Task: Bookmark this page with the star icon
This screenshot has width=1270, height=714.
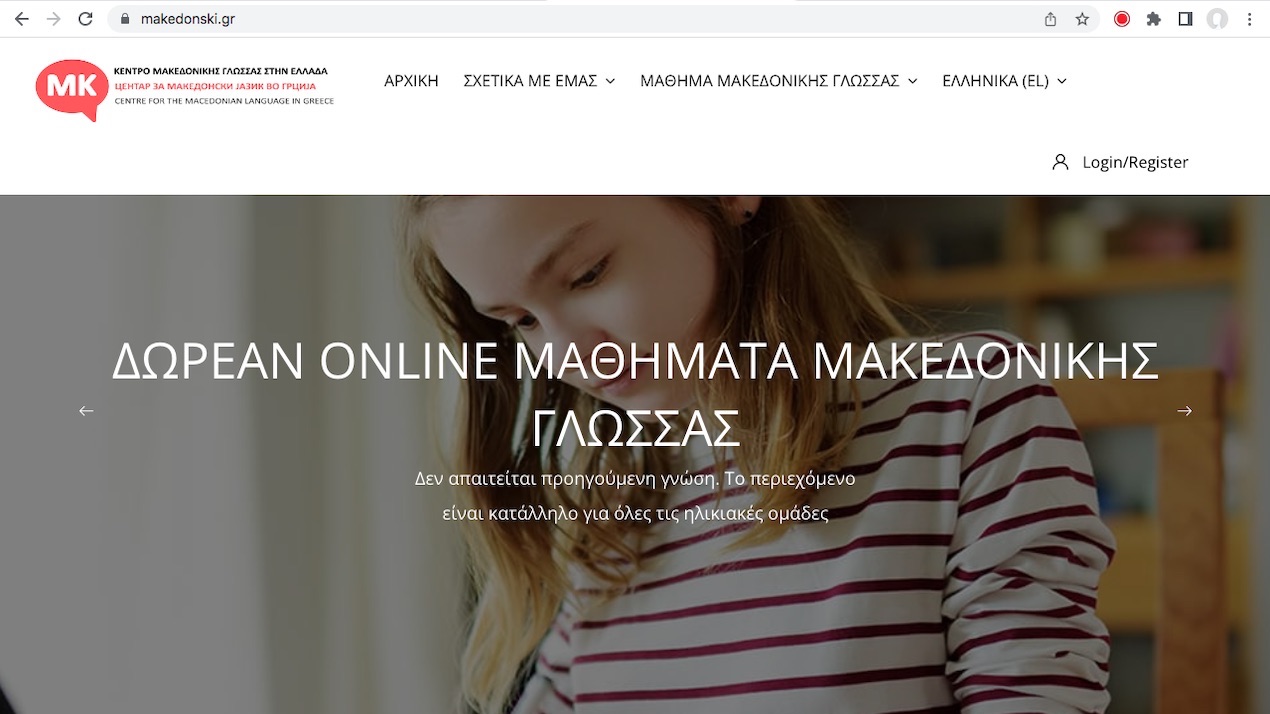Action: 1082,19
